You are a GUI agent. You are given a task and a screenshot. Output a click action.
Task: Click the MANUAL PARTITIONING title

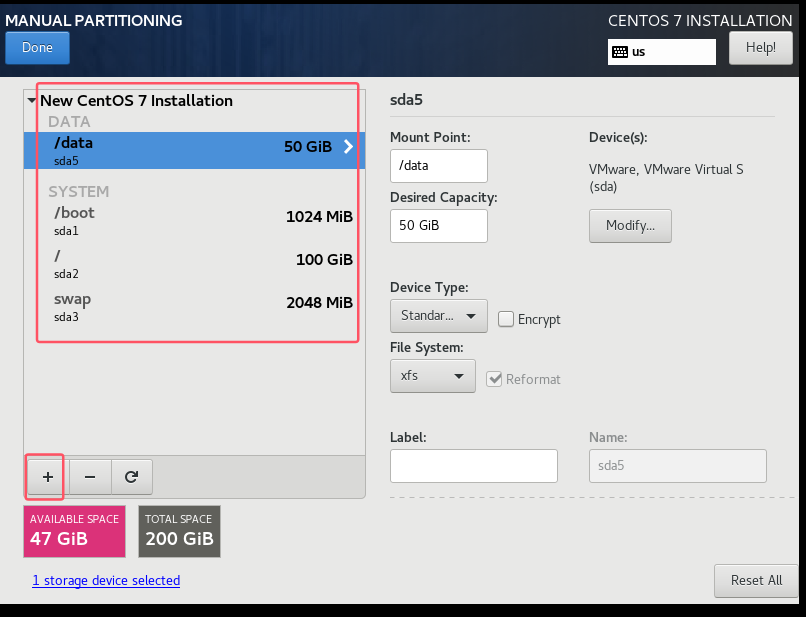94,21
